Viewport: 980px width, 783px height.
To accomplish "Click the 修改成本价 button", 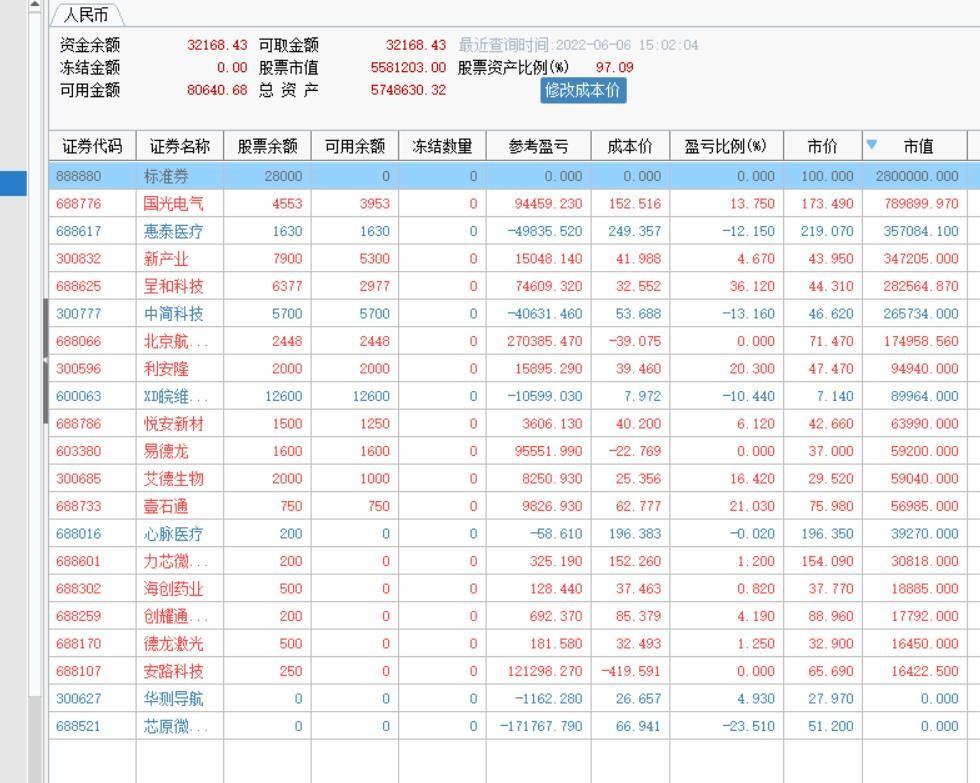I will pyautogui.click(x=582, y=91).
